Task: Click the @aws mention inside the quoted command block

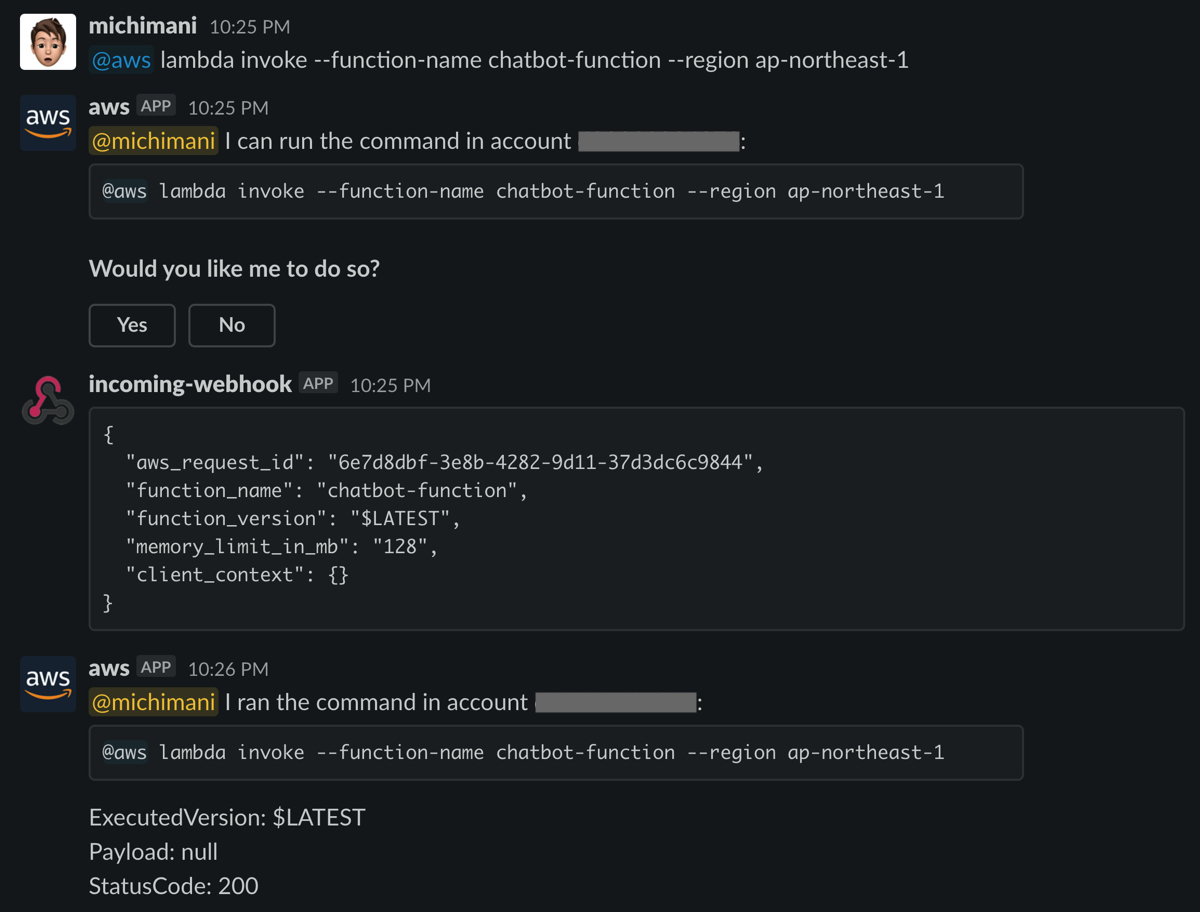Action: click(x=124, y=191)
